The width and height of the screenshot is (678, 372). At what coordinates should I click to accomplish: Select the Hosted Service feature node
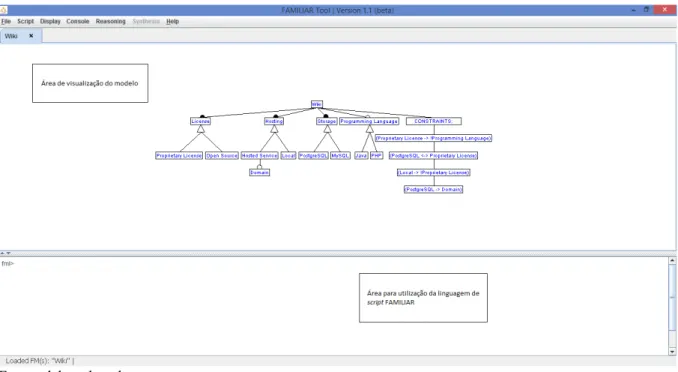tap(259, 155)
